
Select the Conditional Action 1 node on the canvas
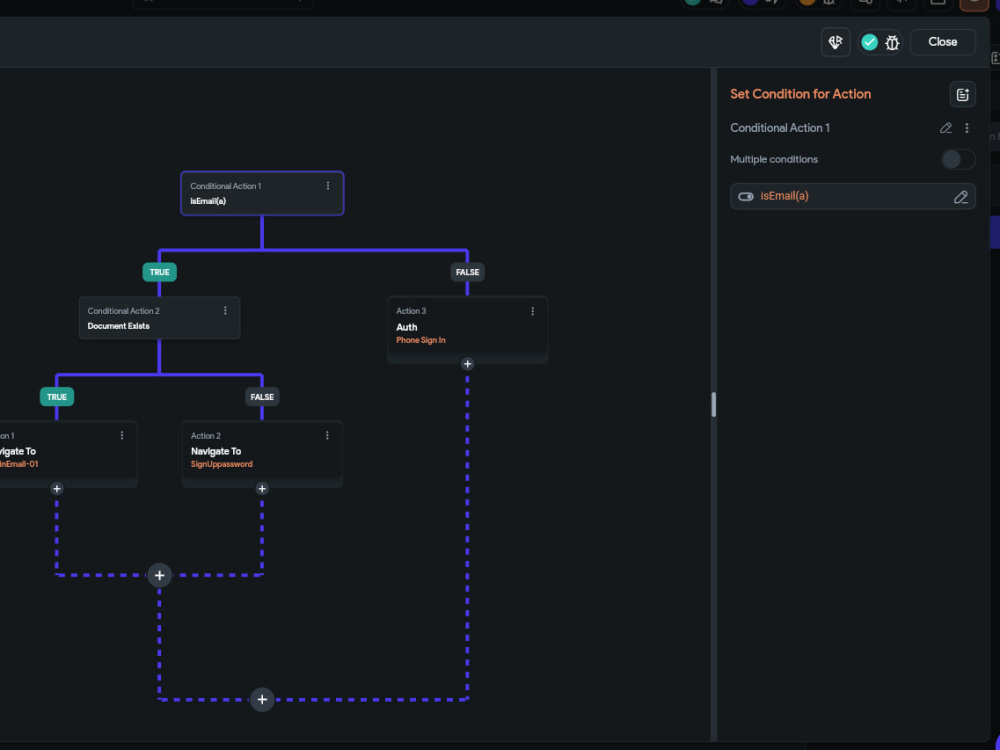click(x=262, y=193)
